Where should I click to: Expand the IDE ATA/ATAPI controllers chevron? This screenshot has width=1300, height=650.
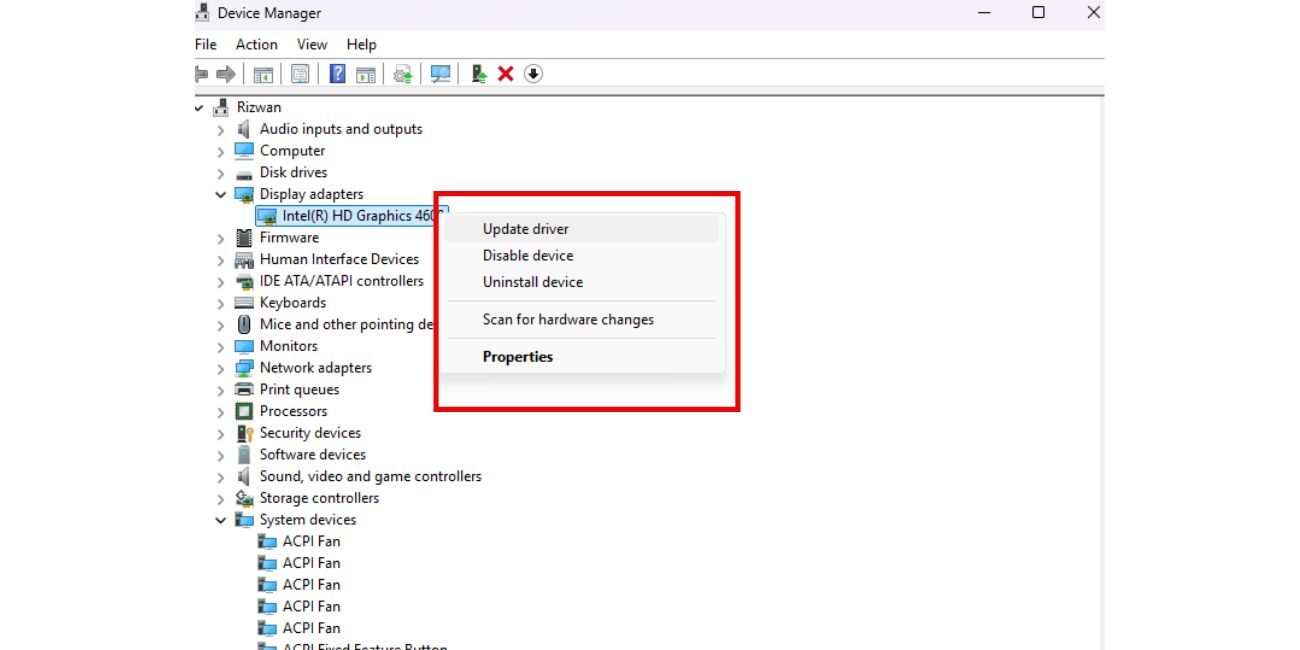click(221, 282)
